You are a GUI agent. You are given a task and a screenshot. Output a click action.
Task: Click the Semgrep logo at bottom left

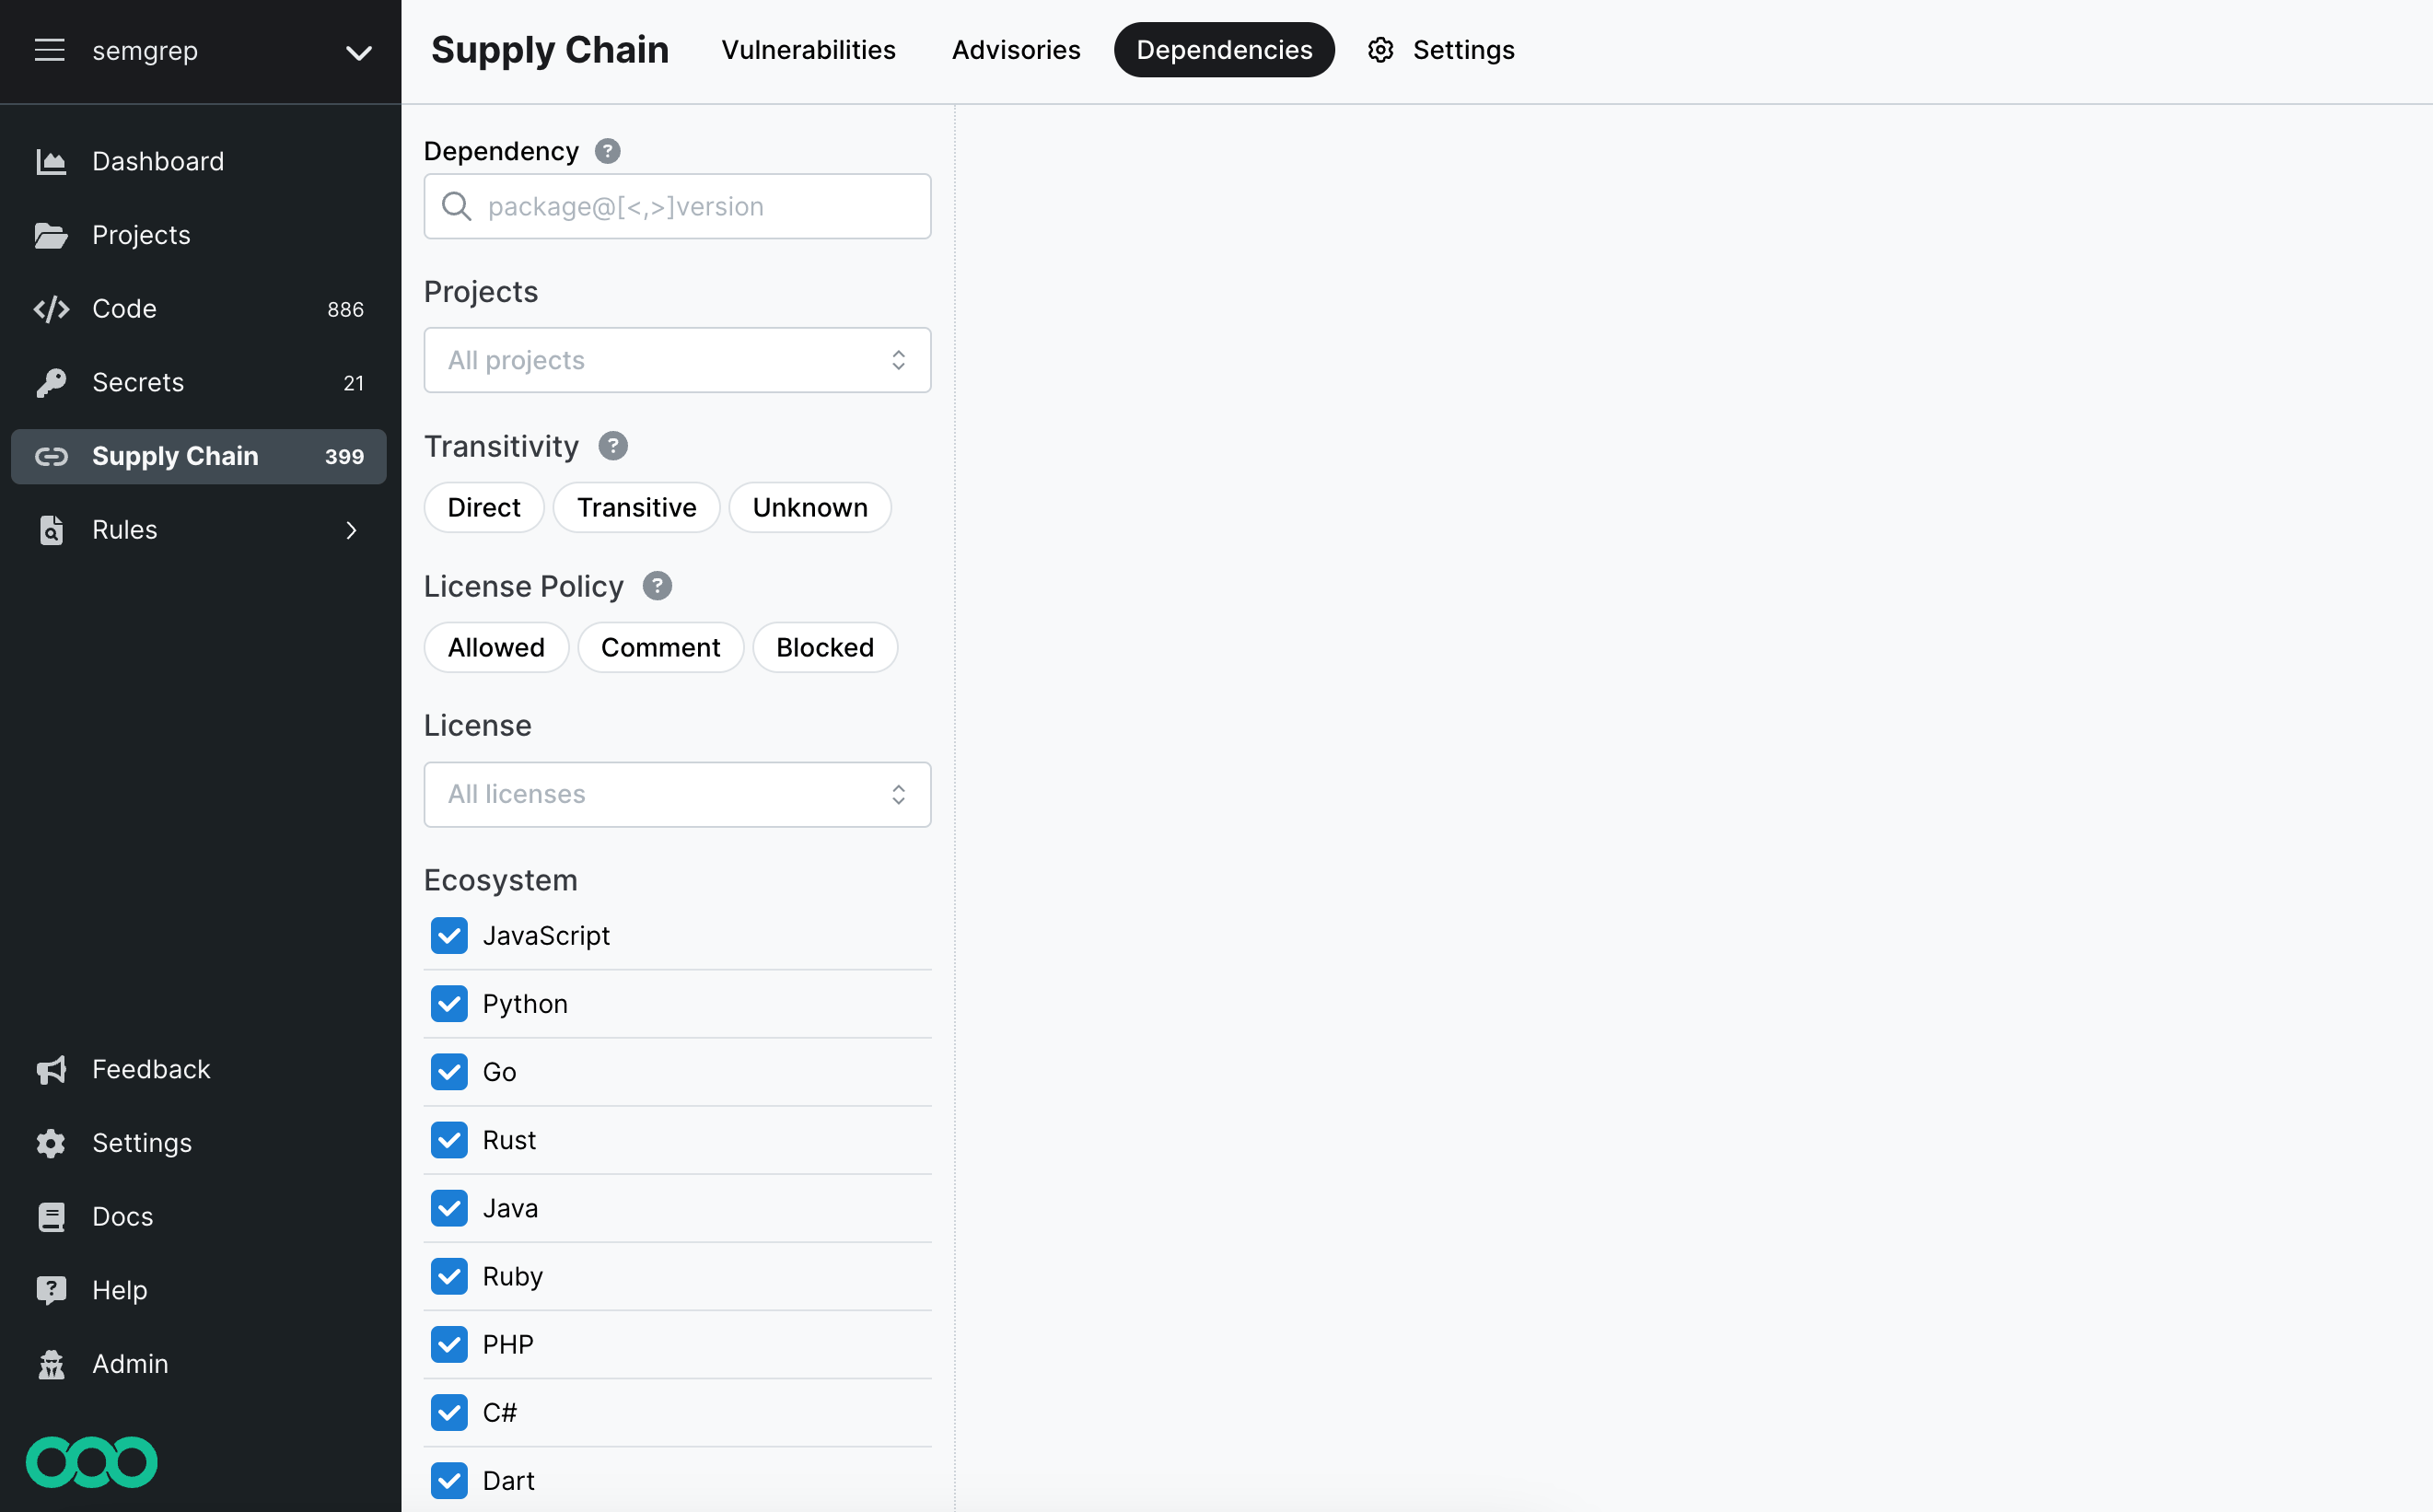pos(91,1462)
